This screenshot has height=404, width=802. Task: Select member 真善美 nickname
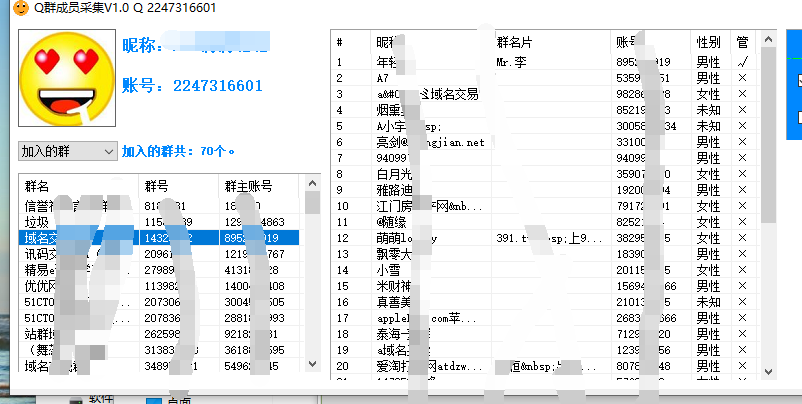(394, 302)
